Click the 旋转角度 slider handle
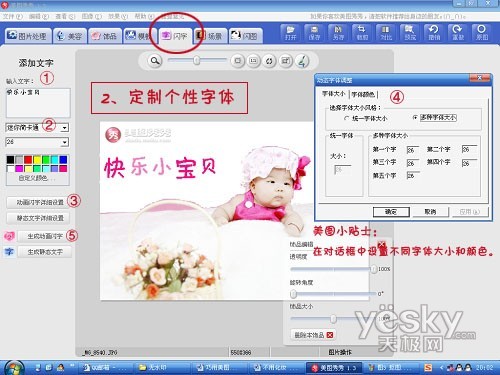This screenshot has height=375, width=500. tap(293, 294)
